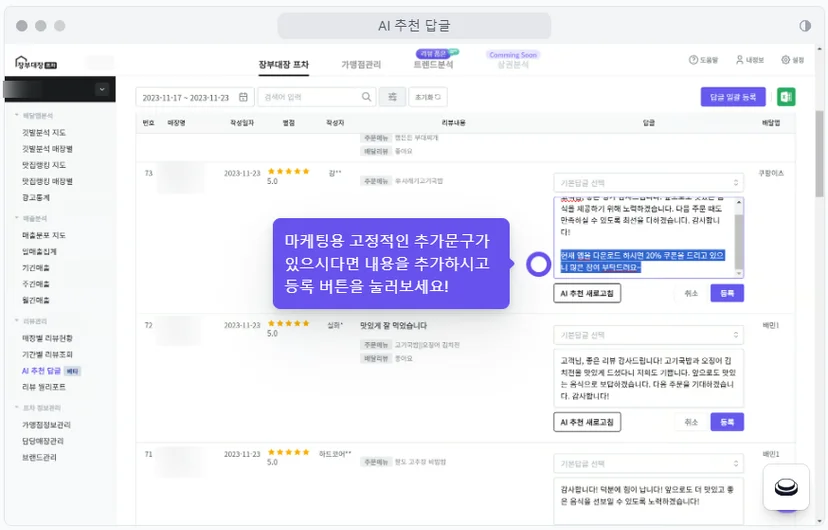
Task: Collapse the 프차 정보관리 sidebar section
Action: [x=37, y=408]
